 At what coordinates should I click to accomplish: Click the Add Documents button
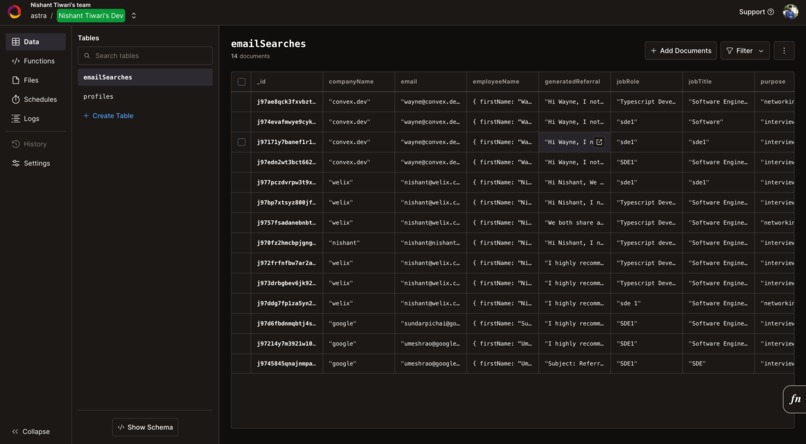[x=681, y=50]
